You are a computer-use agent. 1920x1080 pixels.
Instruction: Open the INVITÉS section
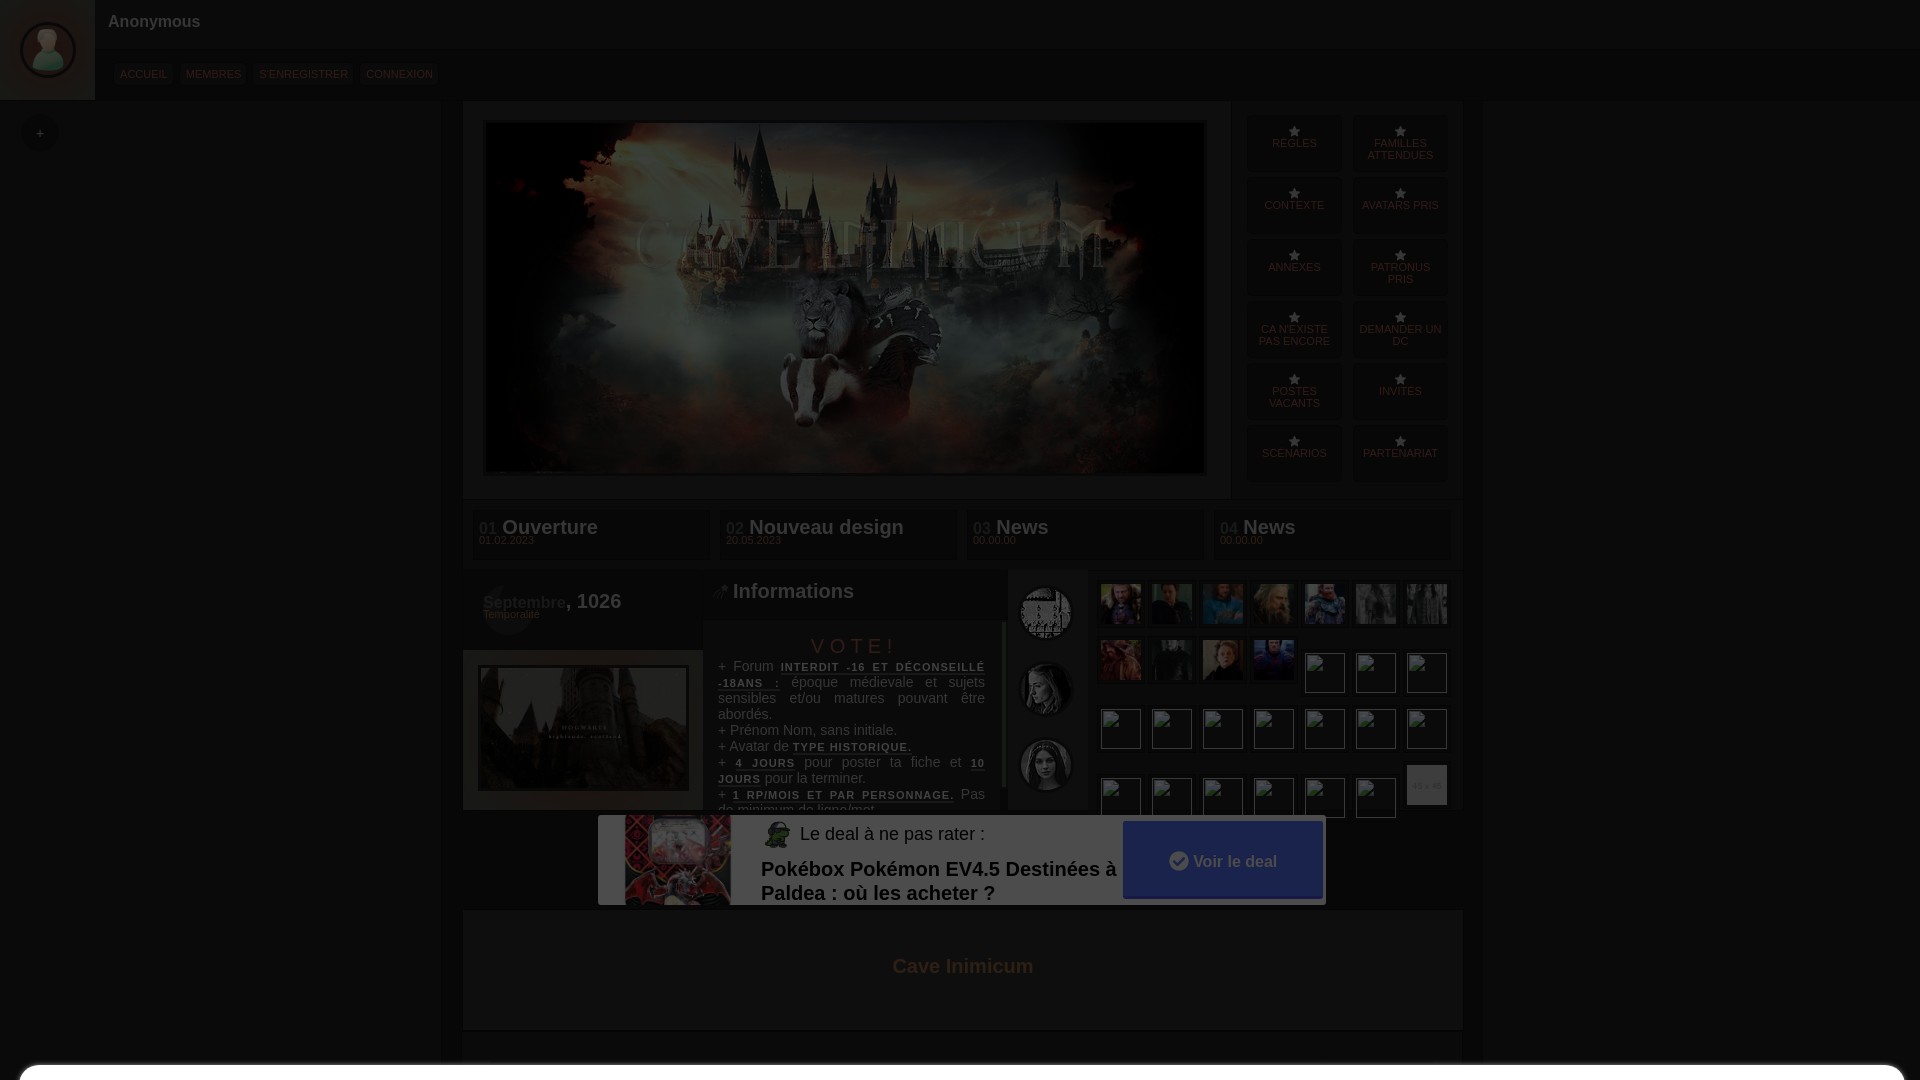pyautogui.click(x=1400, y=391)
